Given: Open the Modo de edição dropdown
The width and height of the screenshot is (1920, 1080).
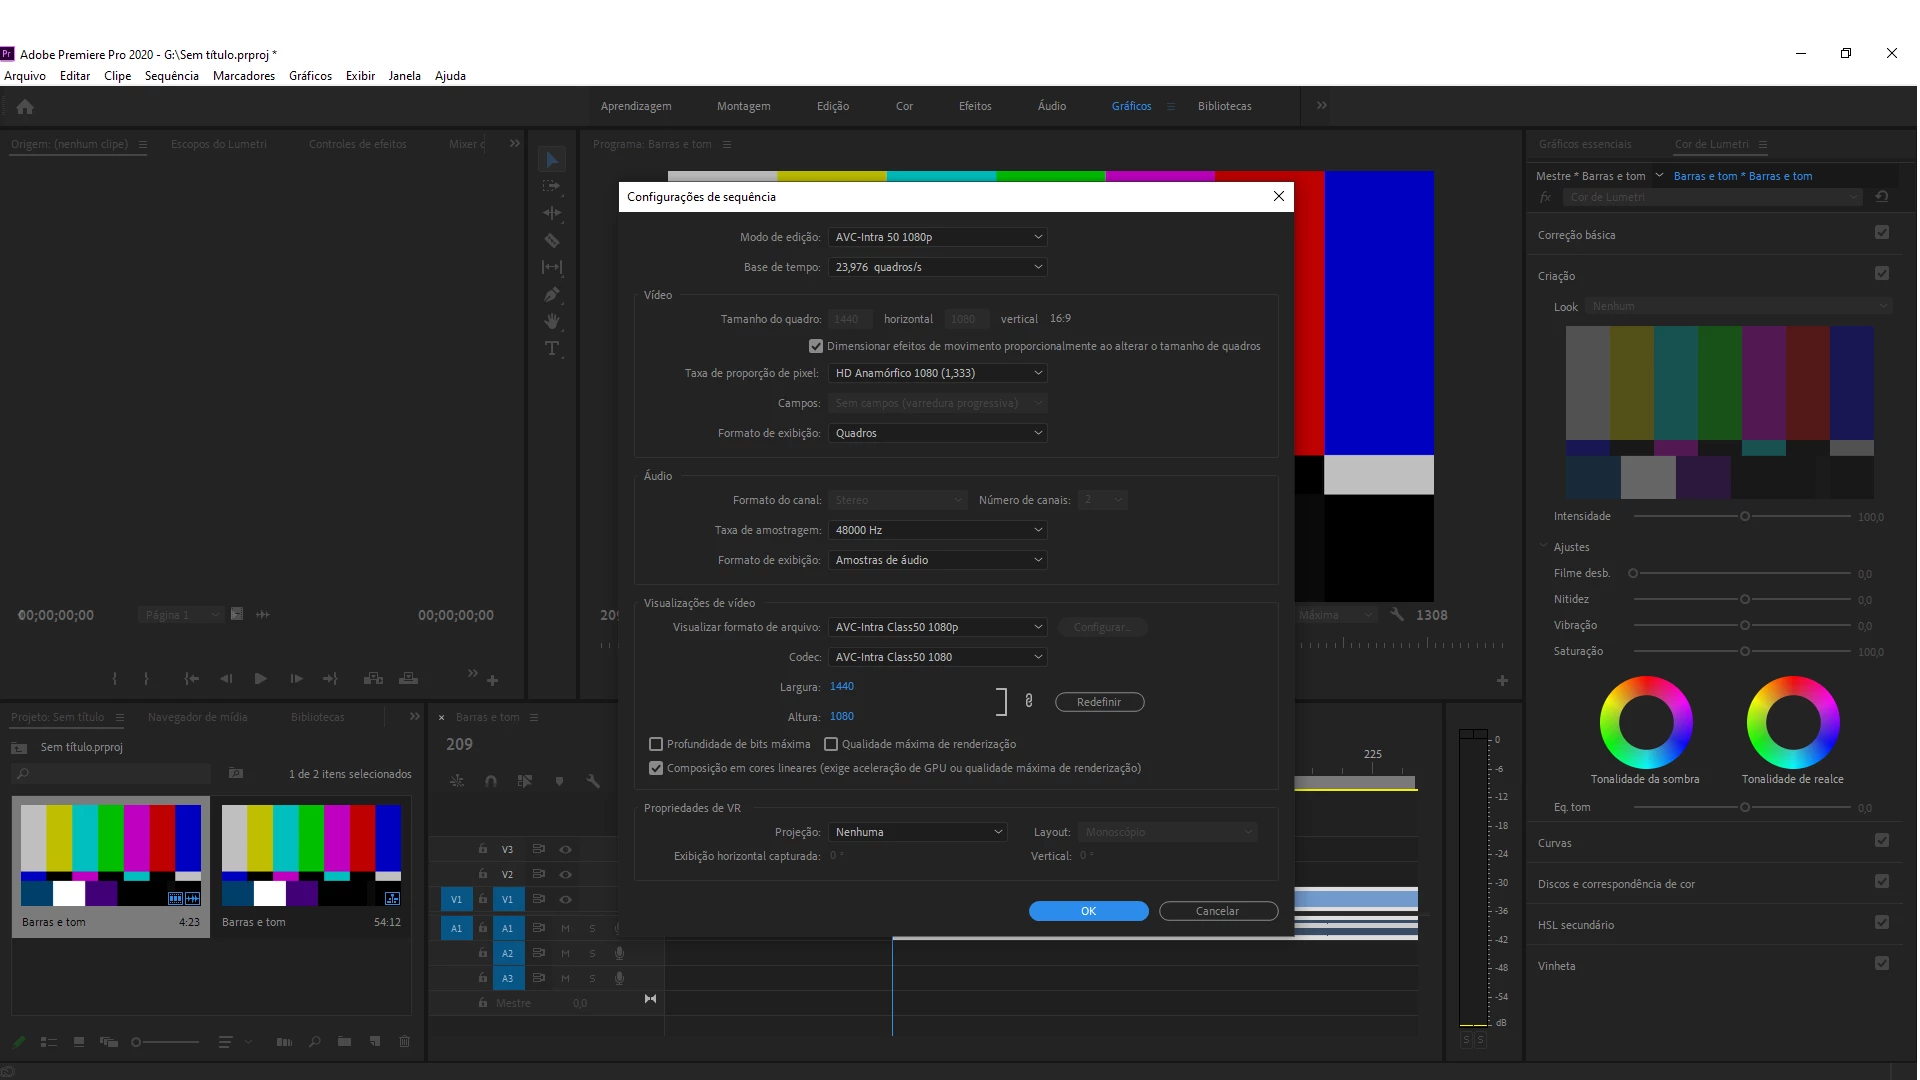Looking at the screenshot, I should (937, 237).
